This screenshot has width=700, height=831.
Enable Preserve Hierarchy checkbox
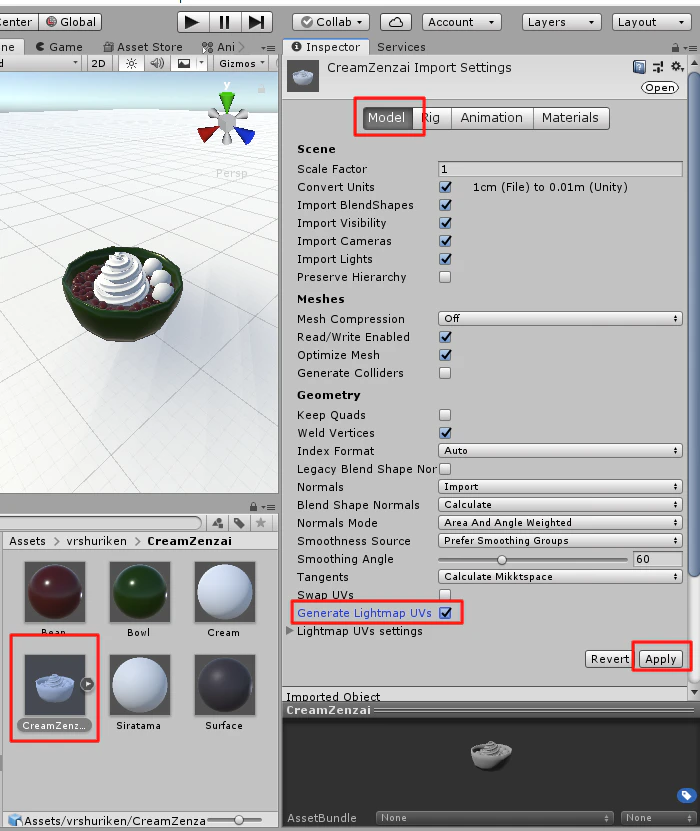(445, 277)
